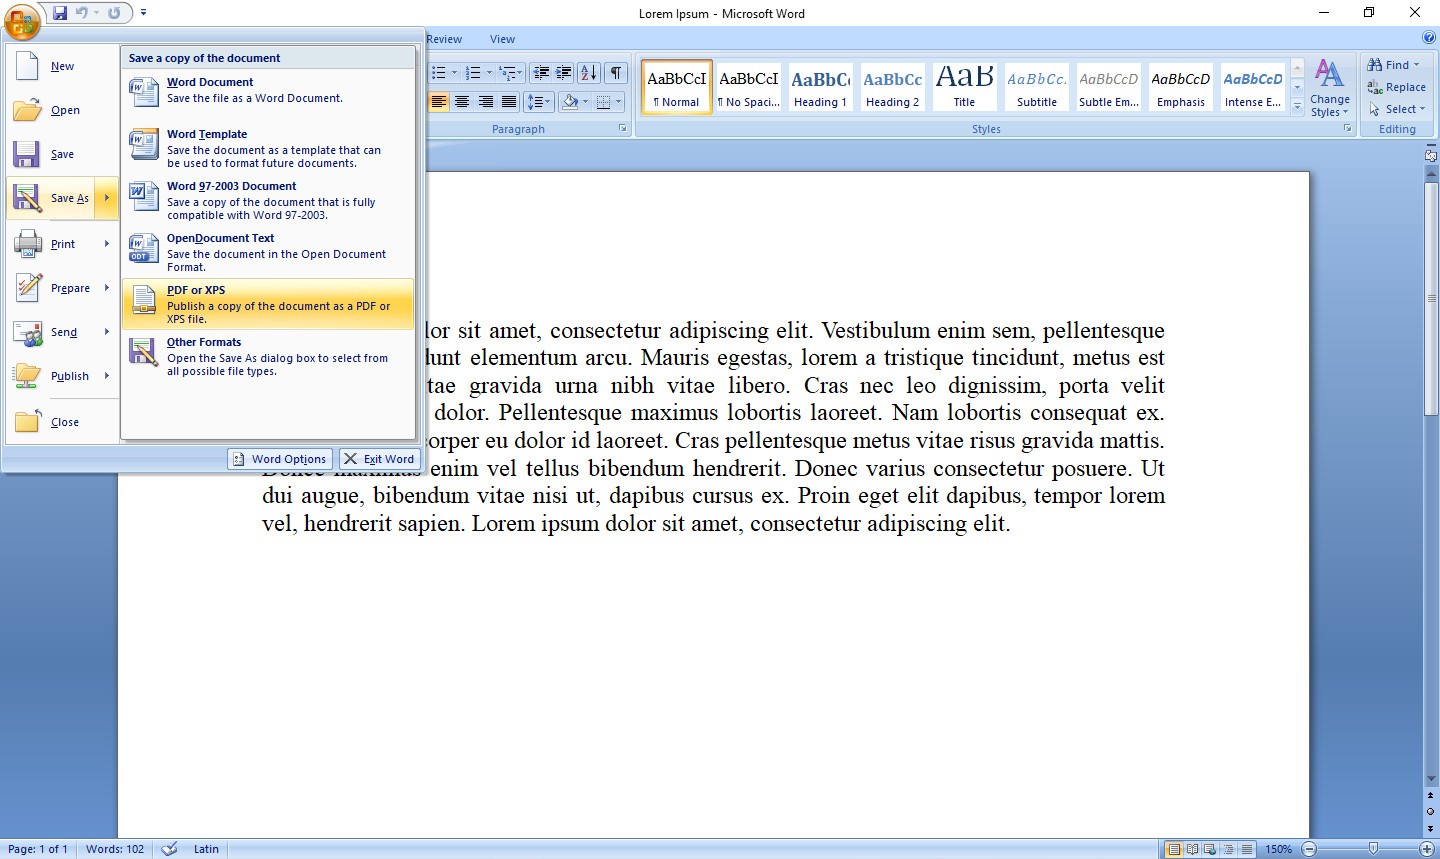Toggle Align Text Right

click(486, 102)
